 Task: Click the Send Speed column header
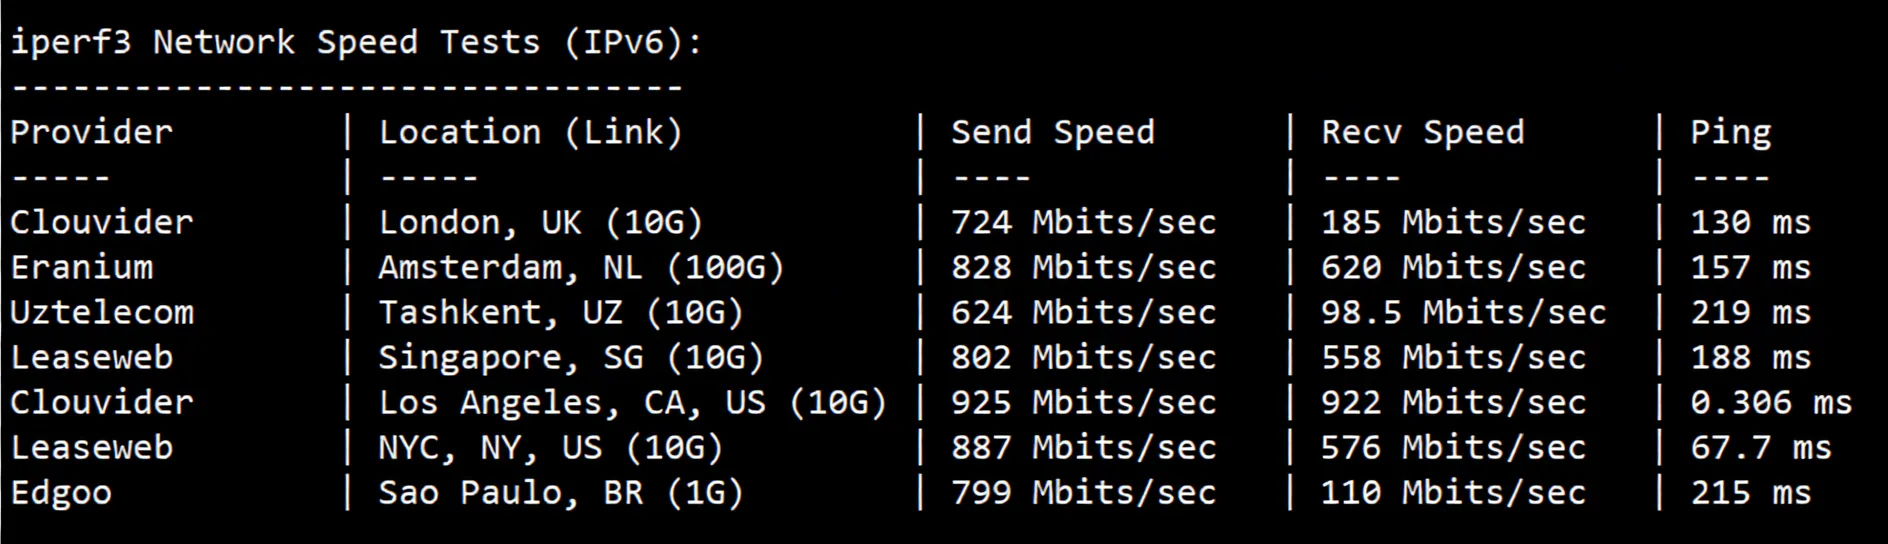1052,132
